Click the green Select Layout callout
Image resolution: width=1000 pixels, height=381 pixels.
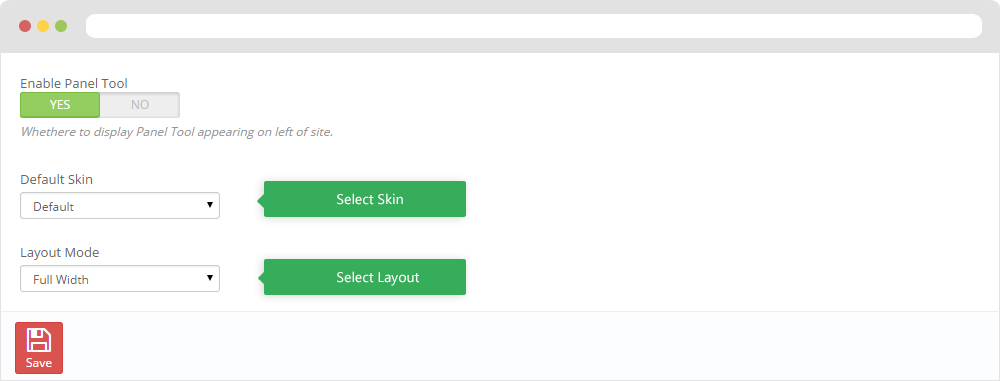tap(365, 277)
